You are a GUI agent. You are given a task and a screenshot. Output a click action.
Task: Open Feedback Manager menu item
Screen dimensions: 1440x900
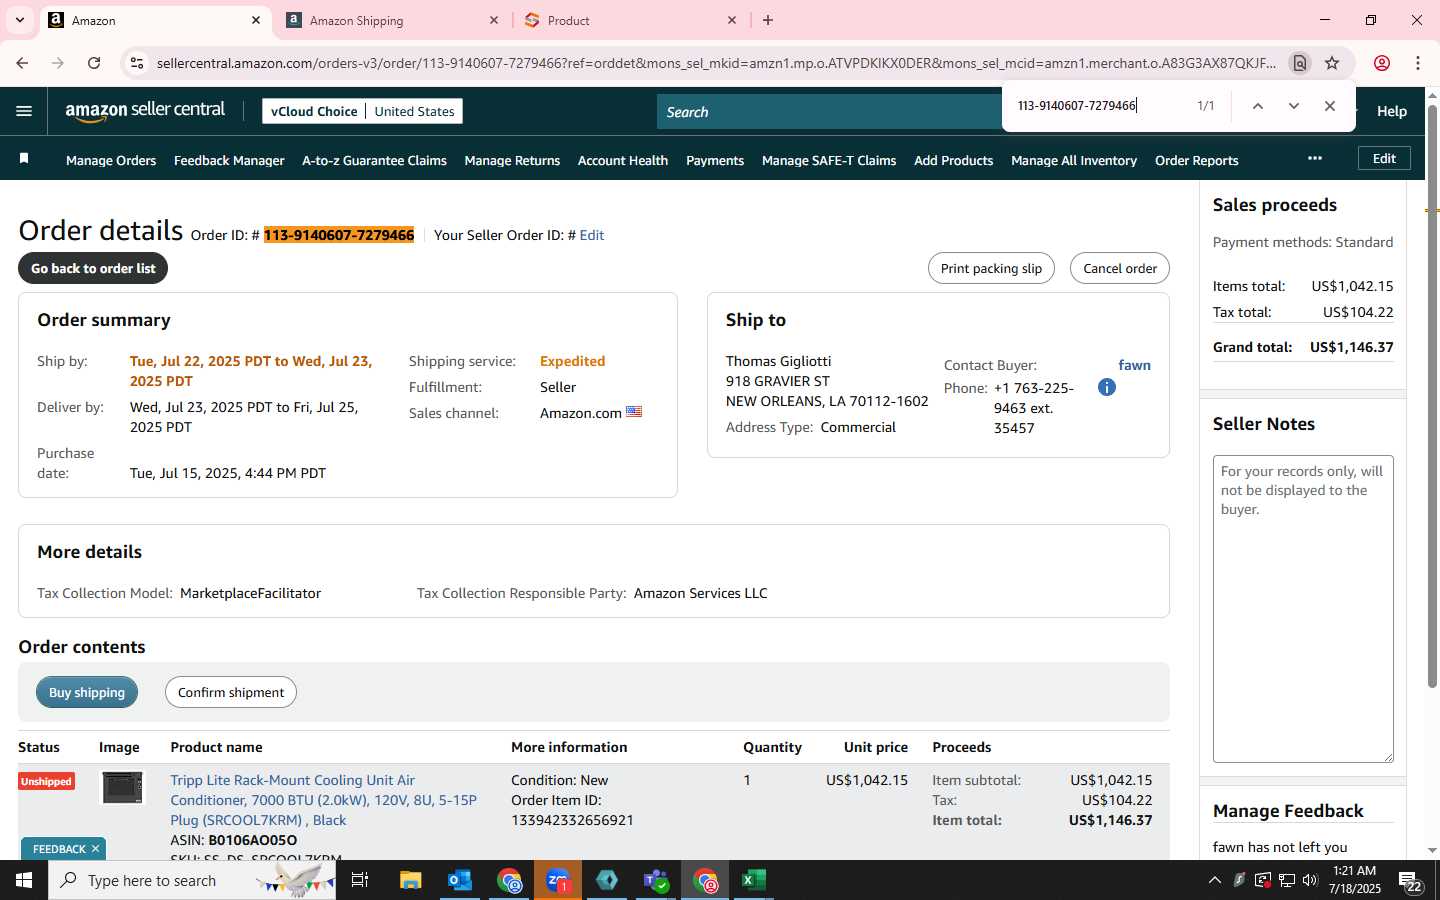point(229,160)
